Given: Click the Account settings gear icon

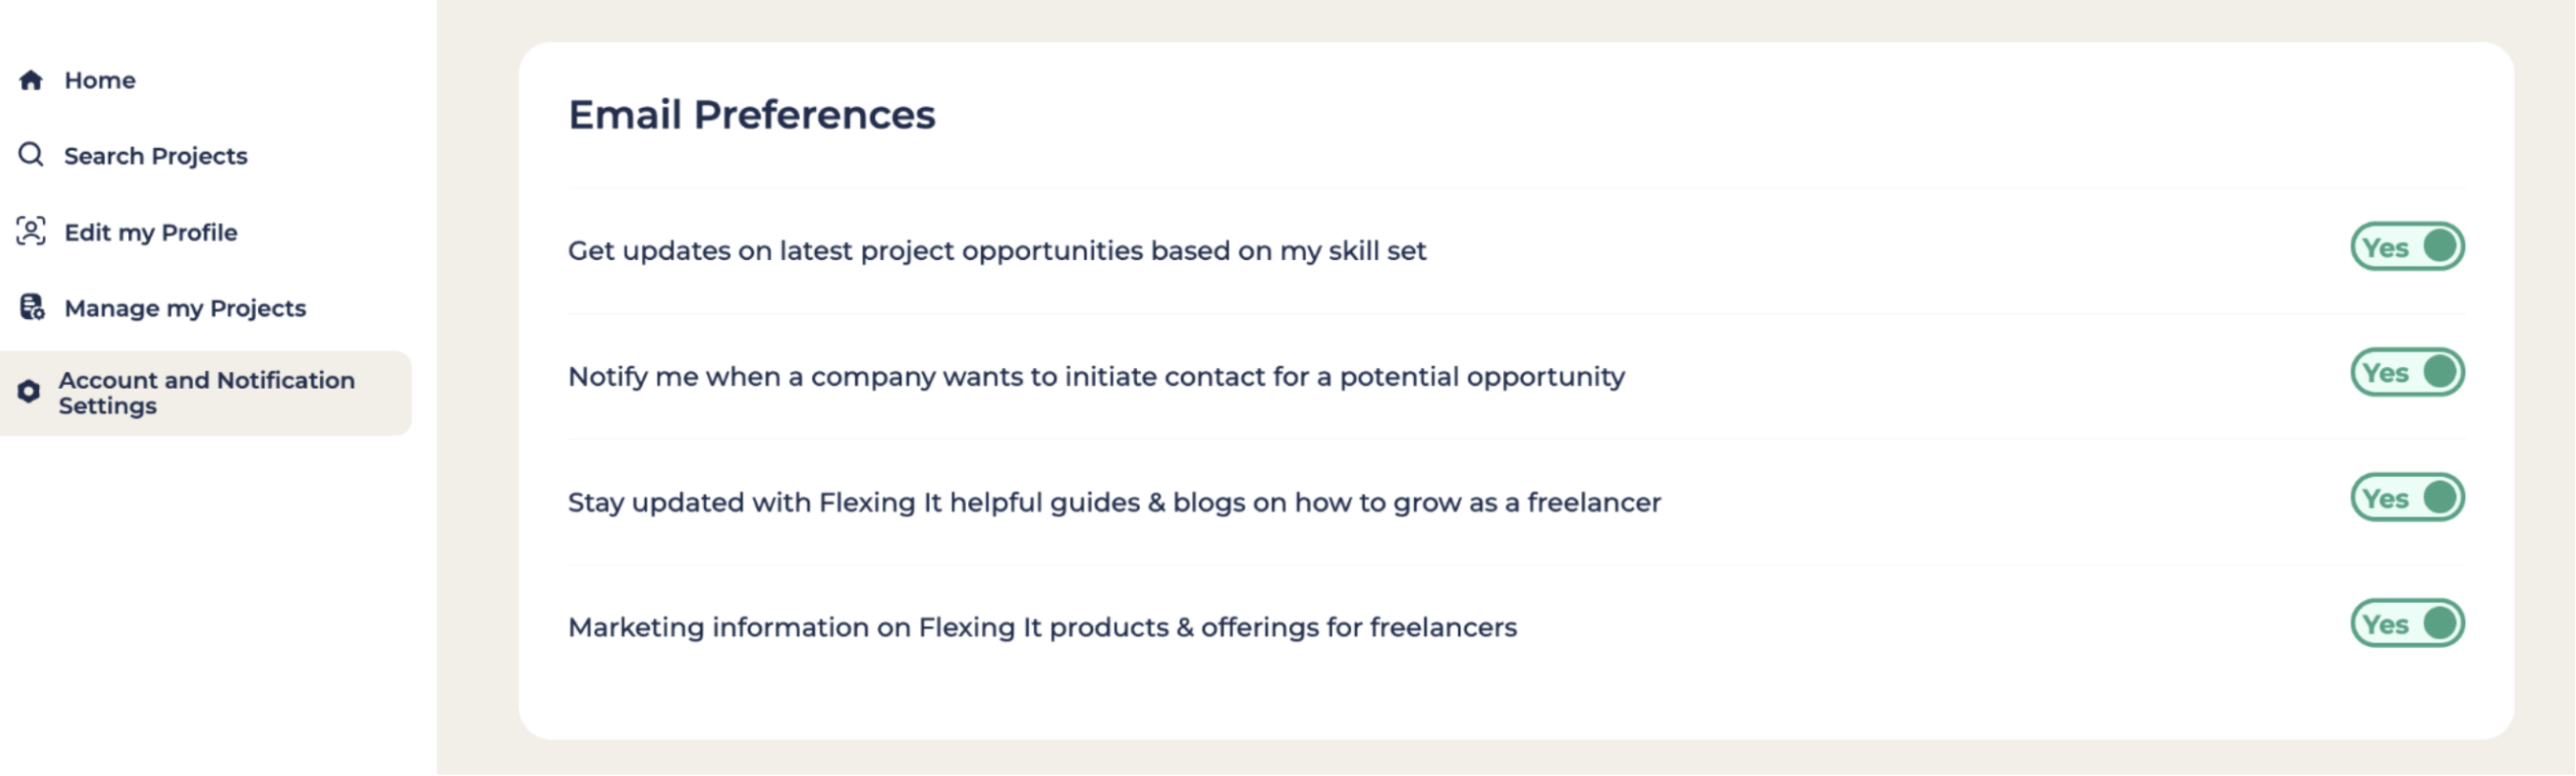Looking at the screenshot, I should (29, 392).
